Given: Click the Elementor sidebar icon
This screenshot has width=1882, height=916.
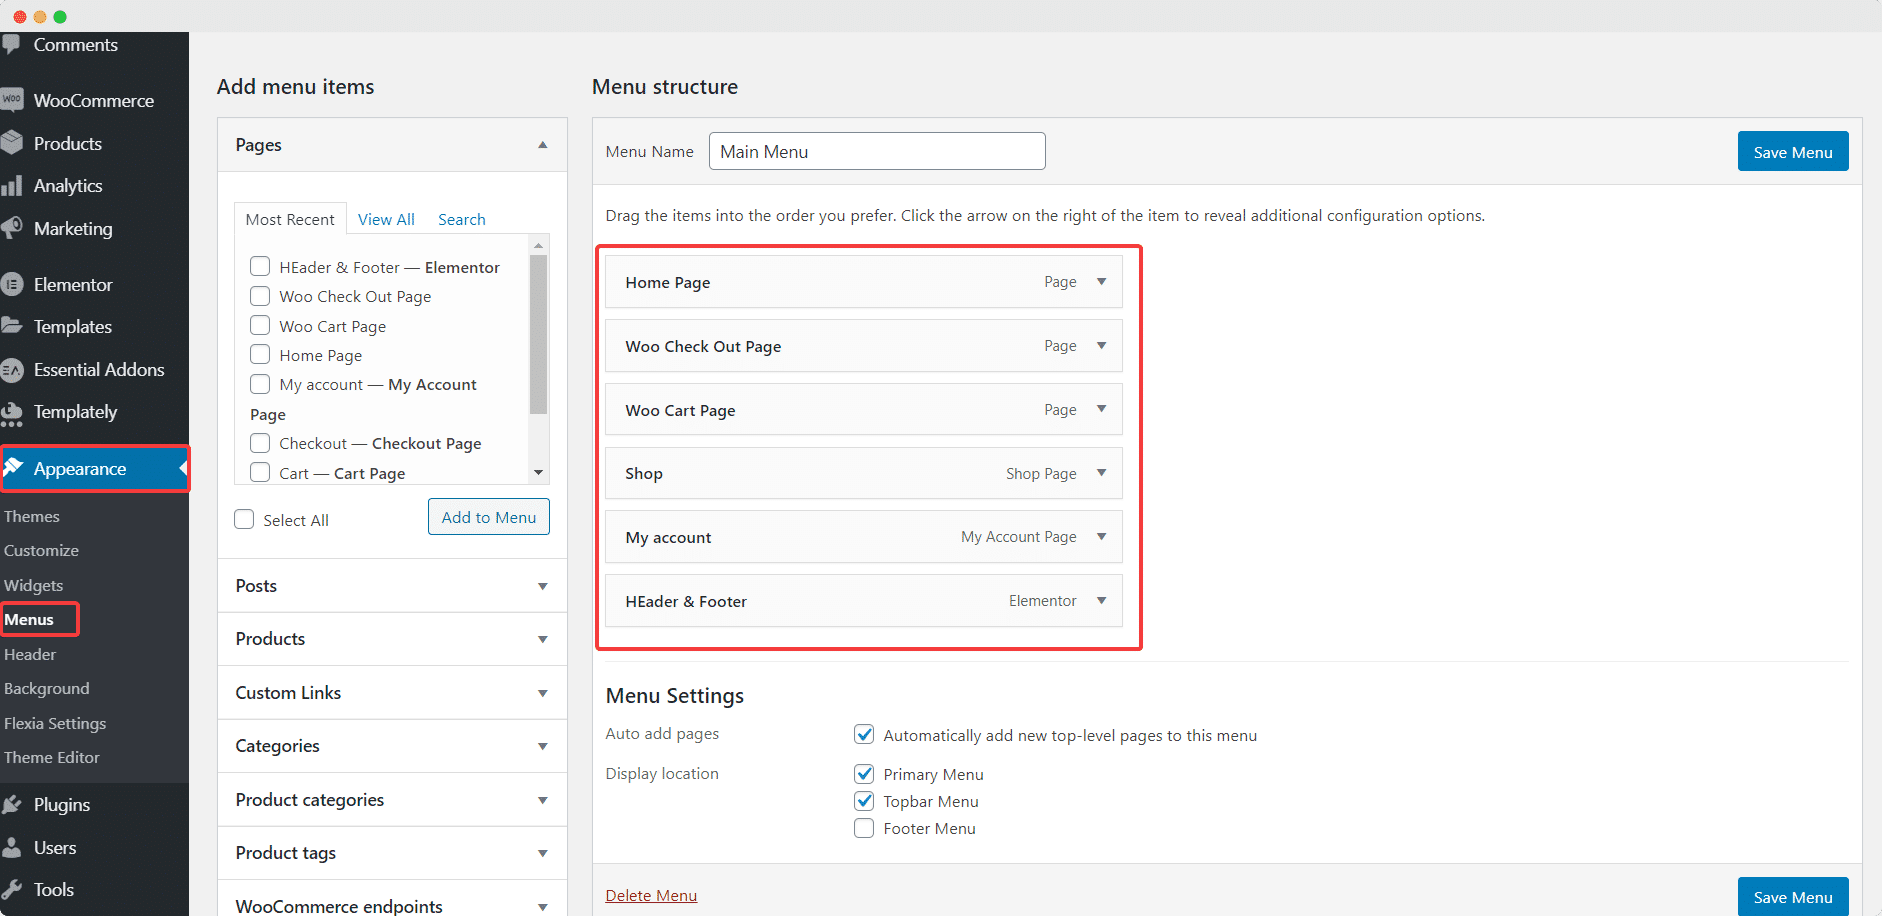Looking at the screenshot, I should (x=13, y=284).
